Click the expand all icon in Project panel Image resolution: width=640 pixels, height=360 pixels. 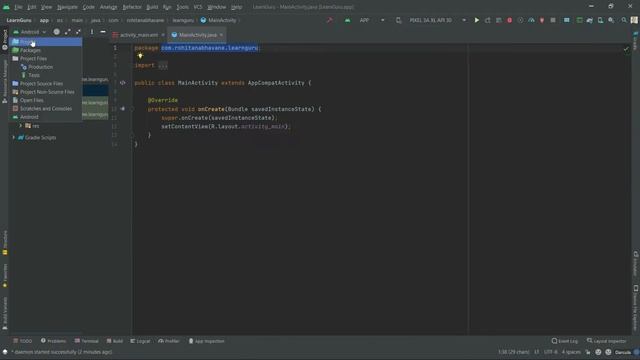pos(68,32)
